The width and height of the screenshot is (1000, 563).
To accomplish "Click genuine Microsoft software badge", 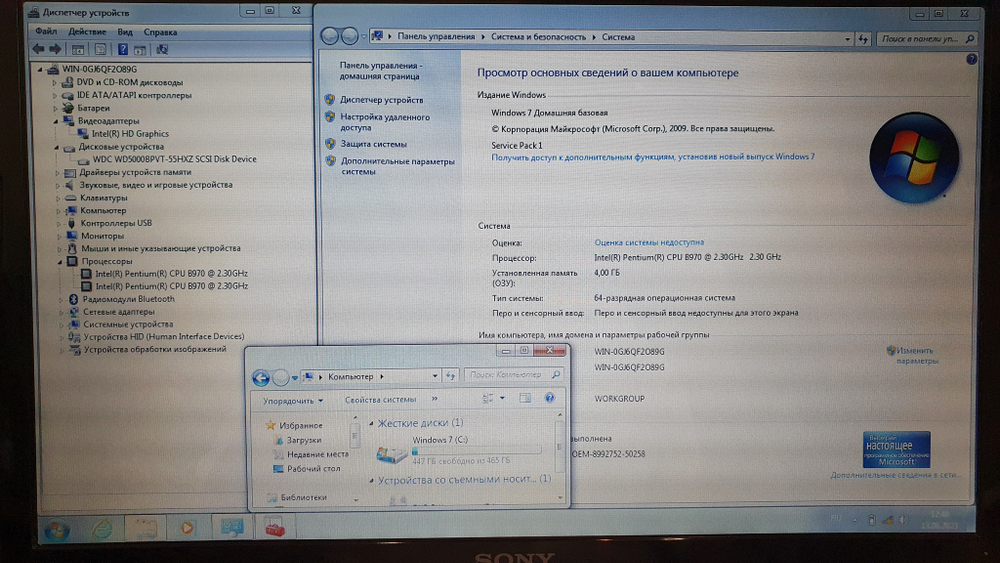I will tap(896, 450).
